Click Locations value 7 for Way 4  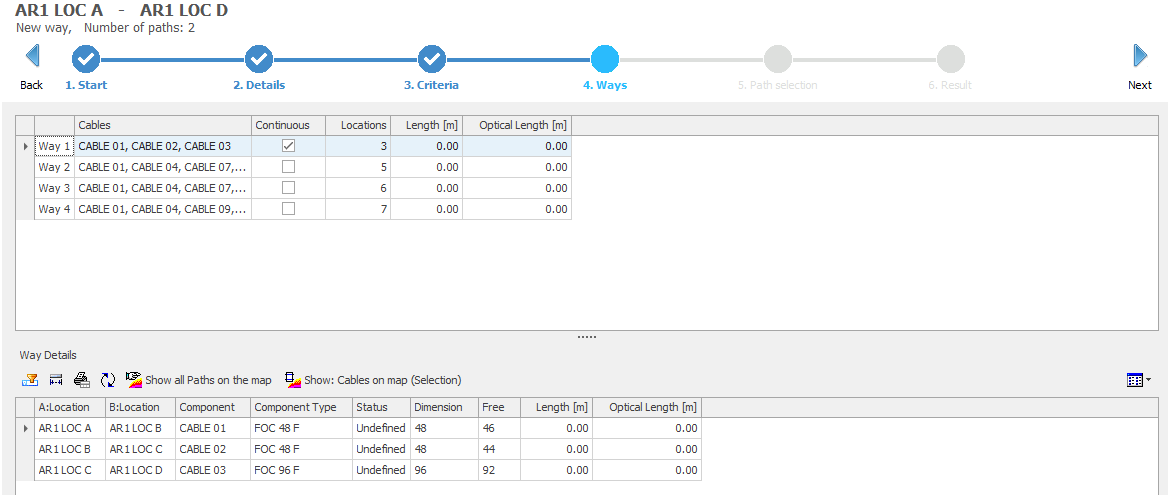click(x=358, y=208)
